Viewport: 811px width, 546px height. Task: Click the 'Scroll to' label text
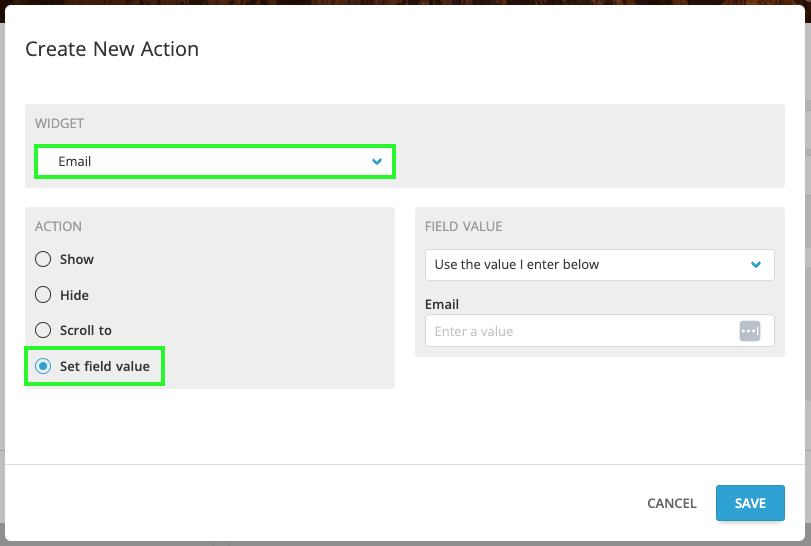pos(86,330)
